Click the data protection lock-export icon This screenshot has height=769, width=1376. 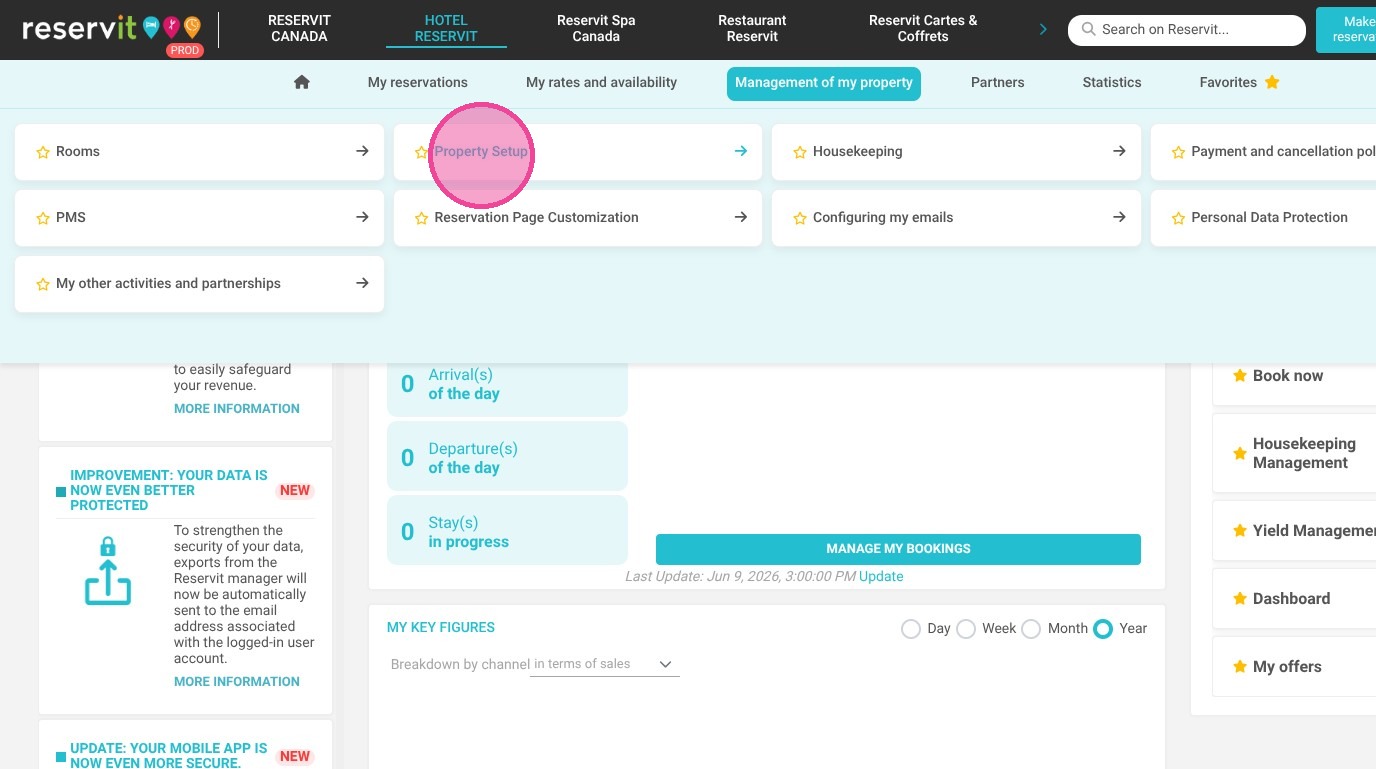point(108,571)
